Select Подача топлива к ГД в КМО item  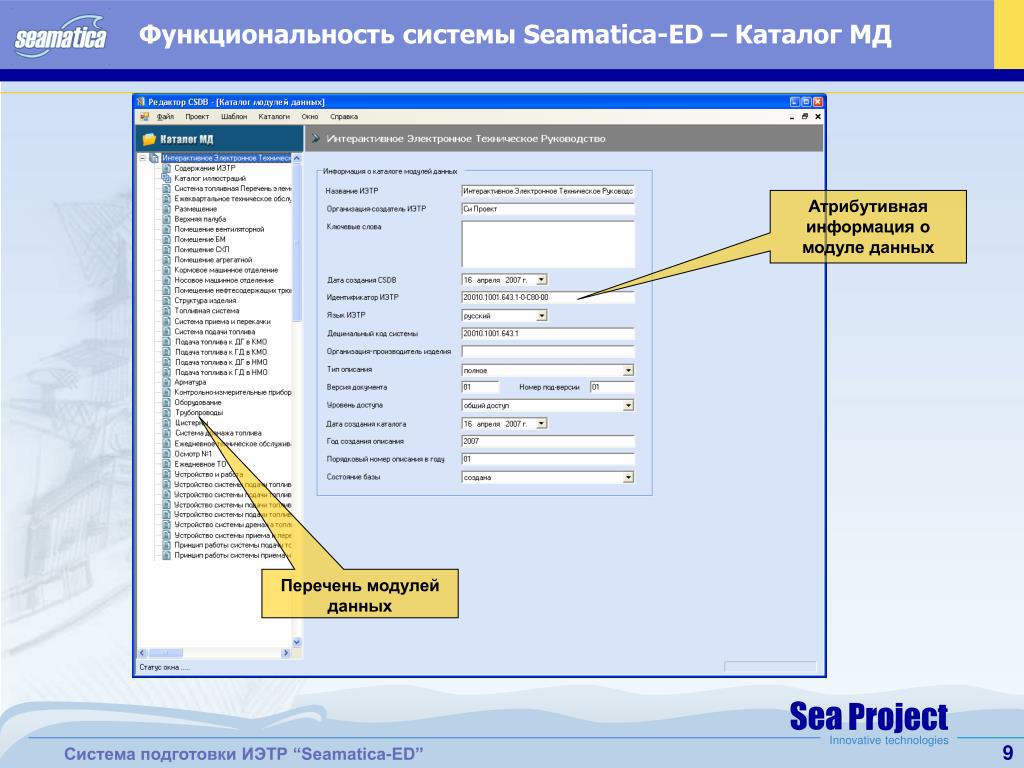point(221,352)
